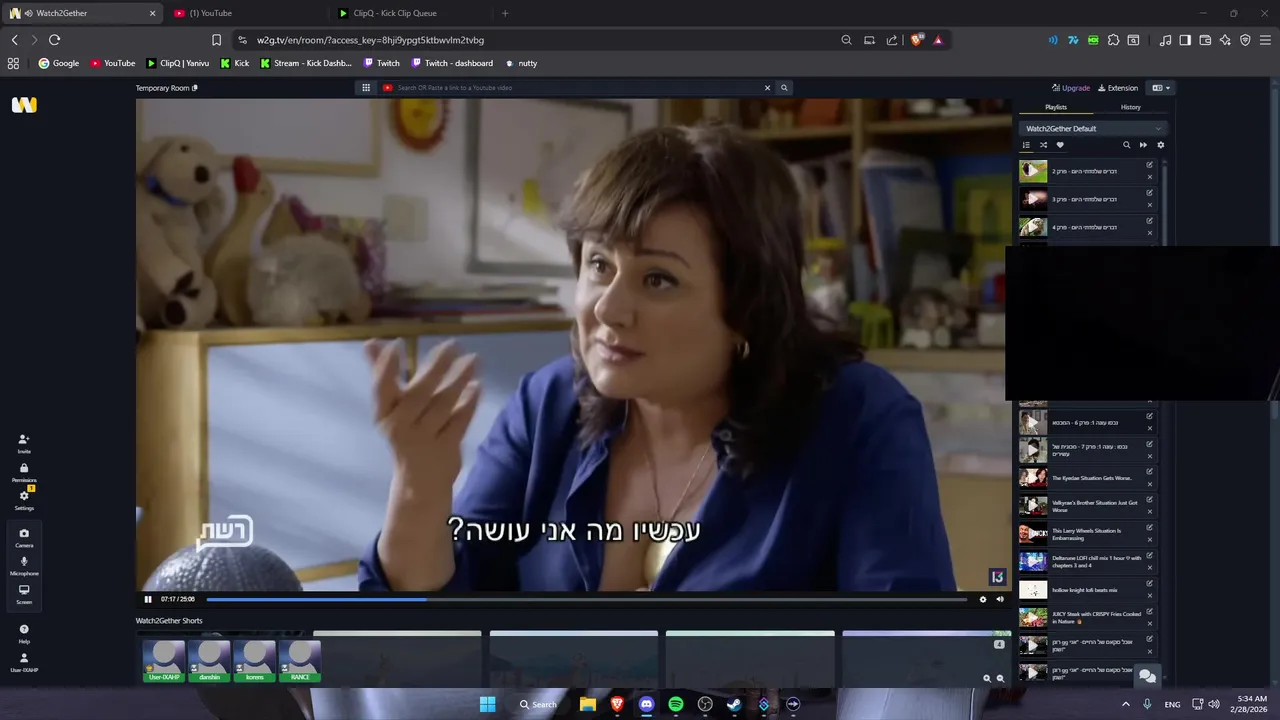1280x720 pixels.
Task: Remove 'This Larry Wheels Situation' playlist item
Action: pyautogui.click(x=1150, y=540)
